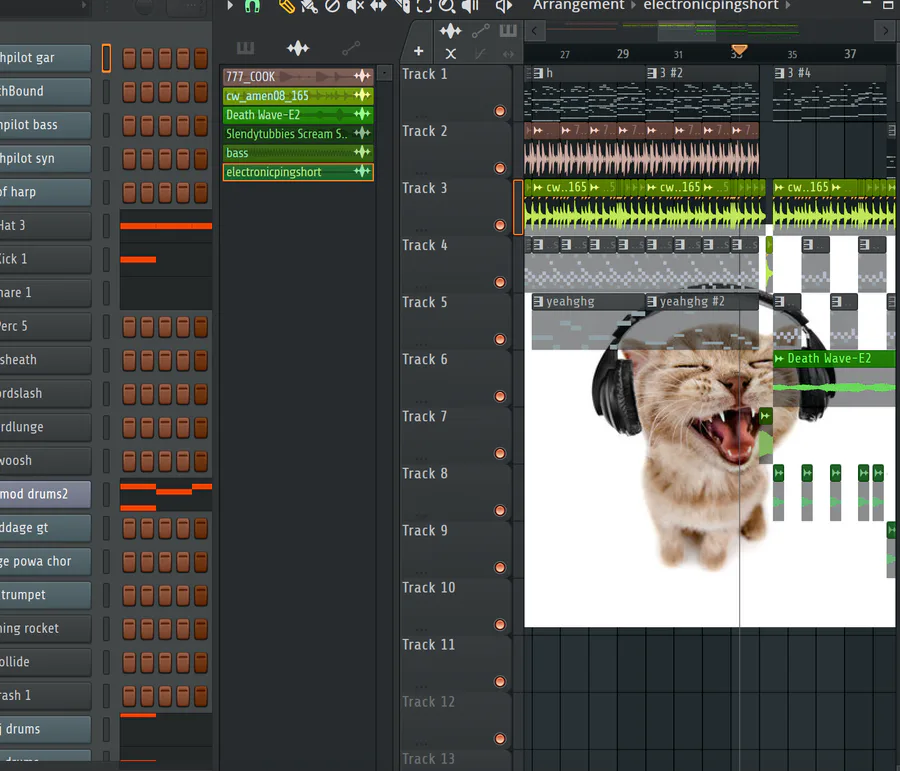Image resolution: width=900 pixels, height=771 pixels.
Task: Select the Playback tool
Action: 470,6
